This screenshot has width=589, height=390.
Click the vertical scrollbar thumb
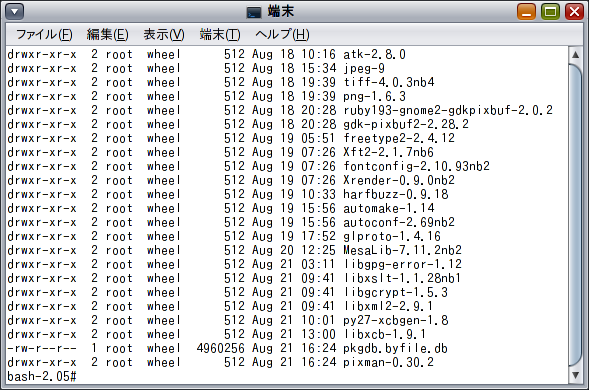[575, 215]
